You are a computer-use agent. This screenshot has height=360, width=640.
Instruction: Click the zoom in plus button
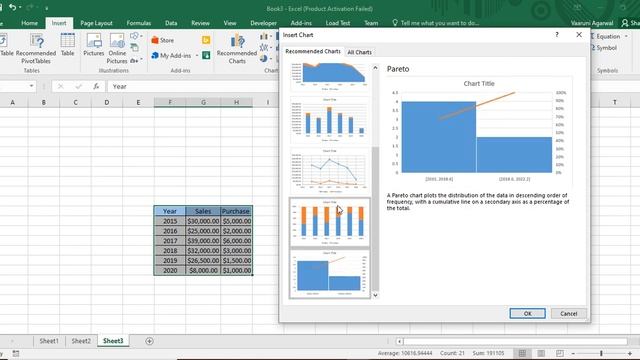630,353
